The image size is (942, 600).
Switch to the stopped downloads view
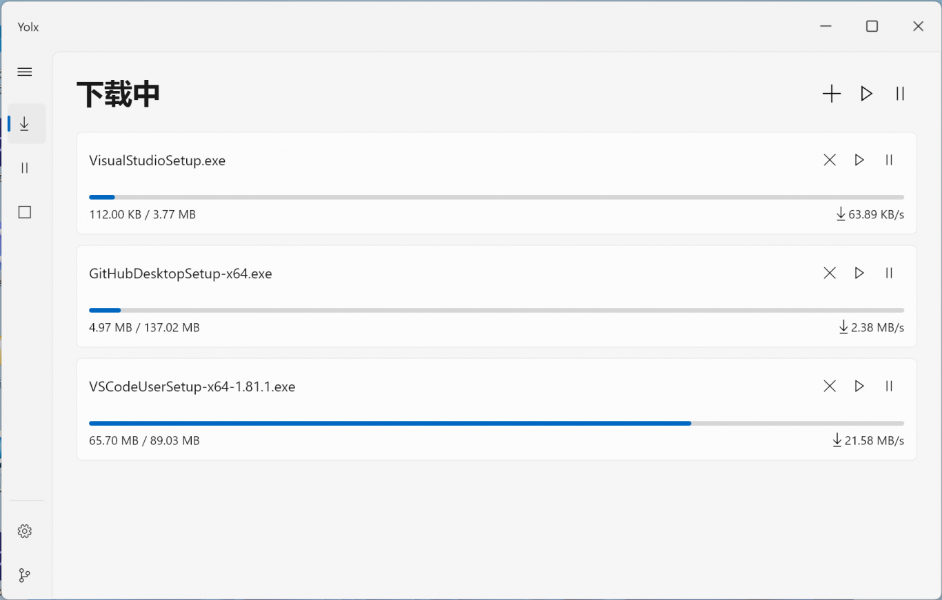click(x=24, y=211)
